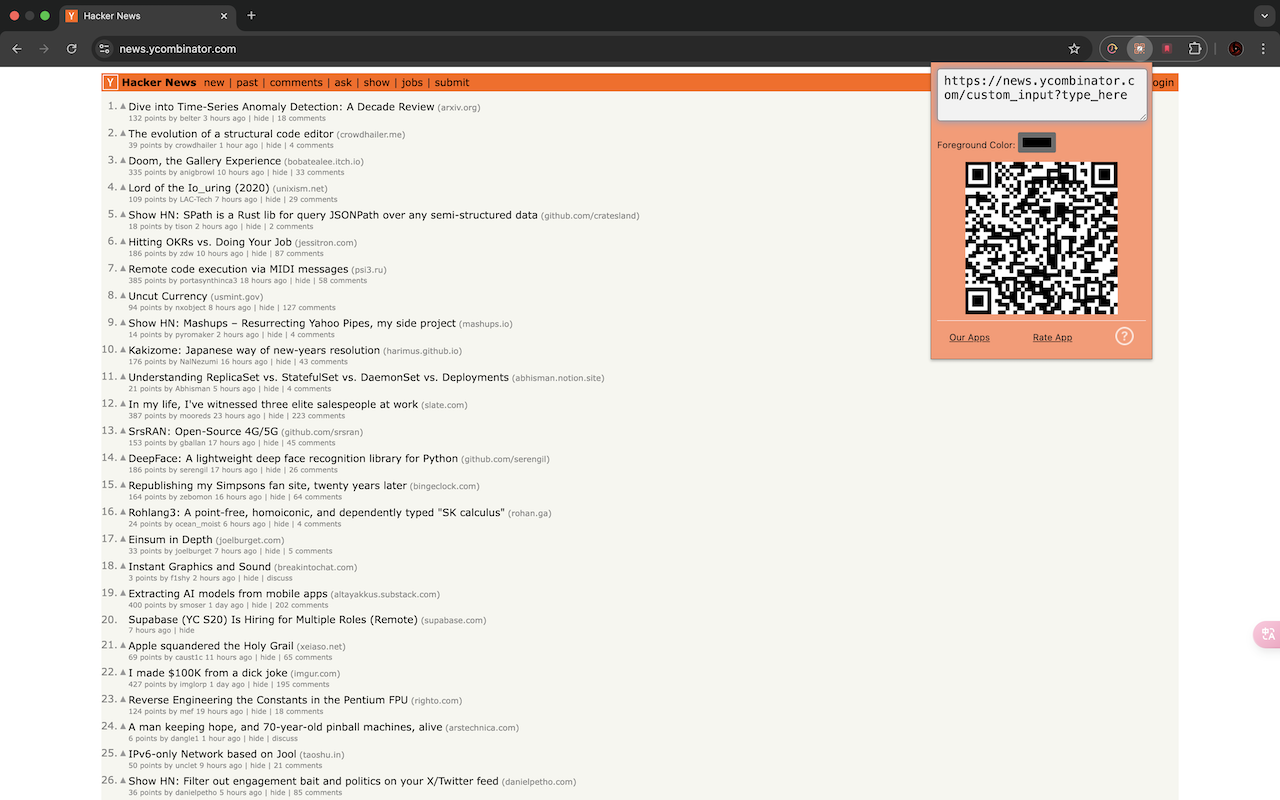
Task: Open the show section in header
Action: pyautogui.click(x=376, y=83)
